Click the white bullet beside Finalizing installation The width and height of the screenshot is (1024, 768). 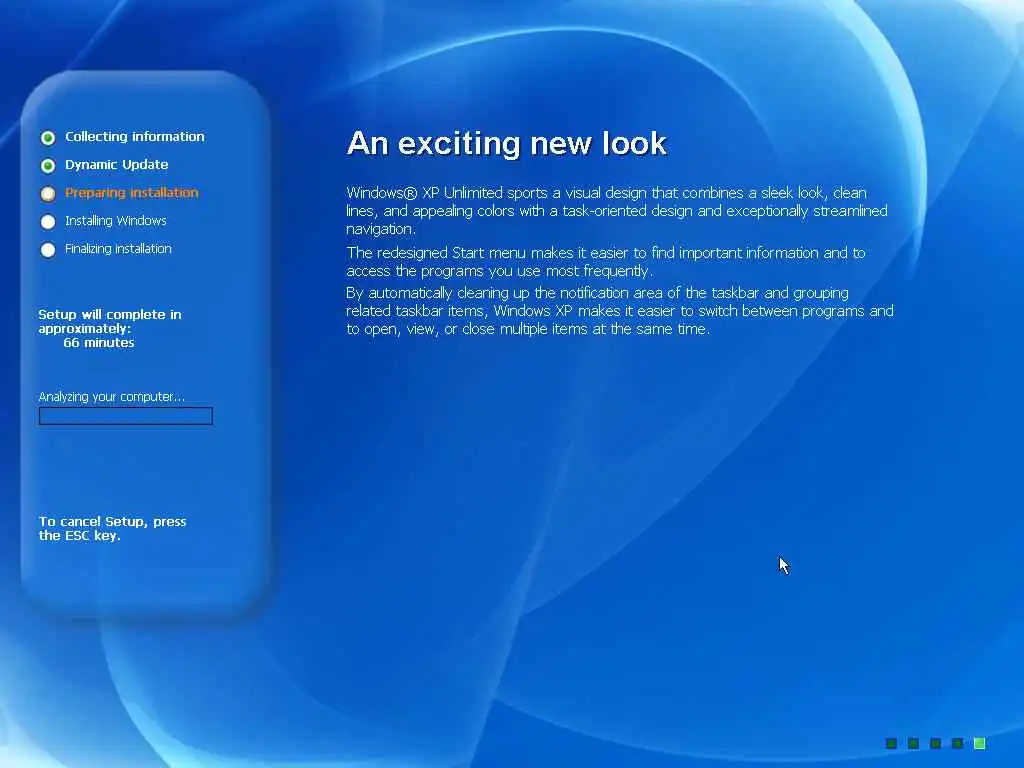[48, 250]
